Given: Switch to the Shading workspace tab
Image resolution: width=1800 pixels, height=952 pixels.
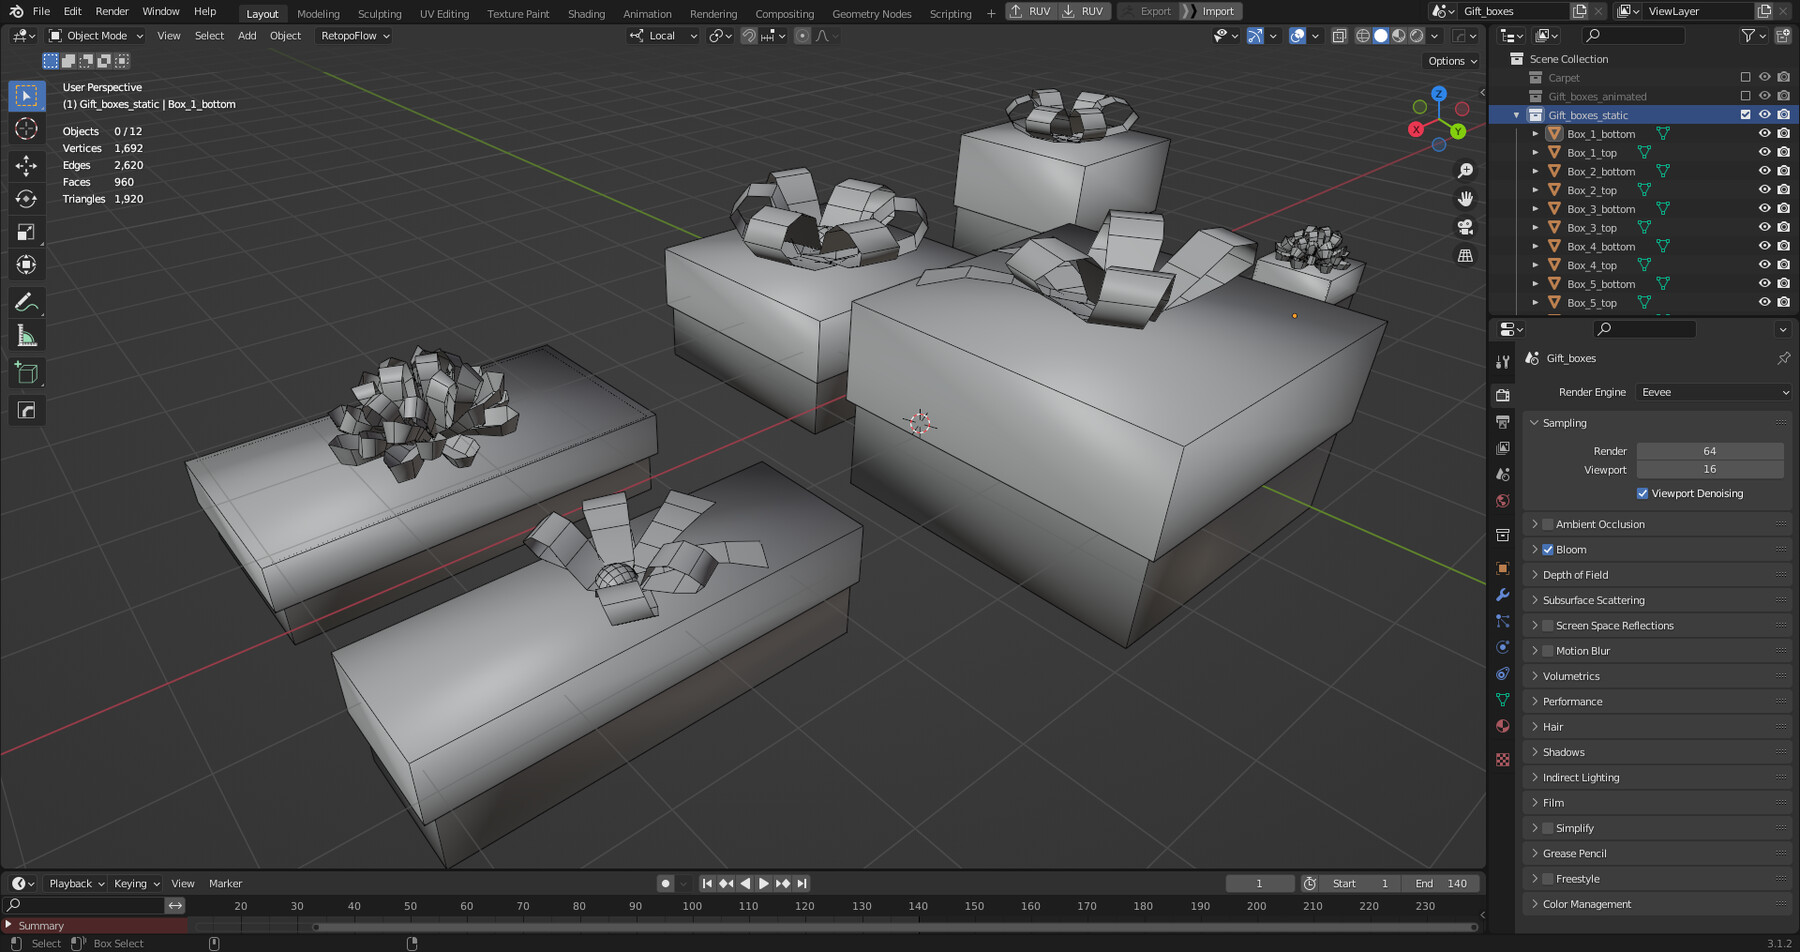Looking at the screenshot, I should [x=586, y=13].
